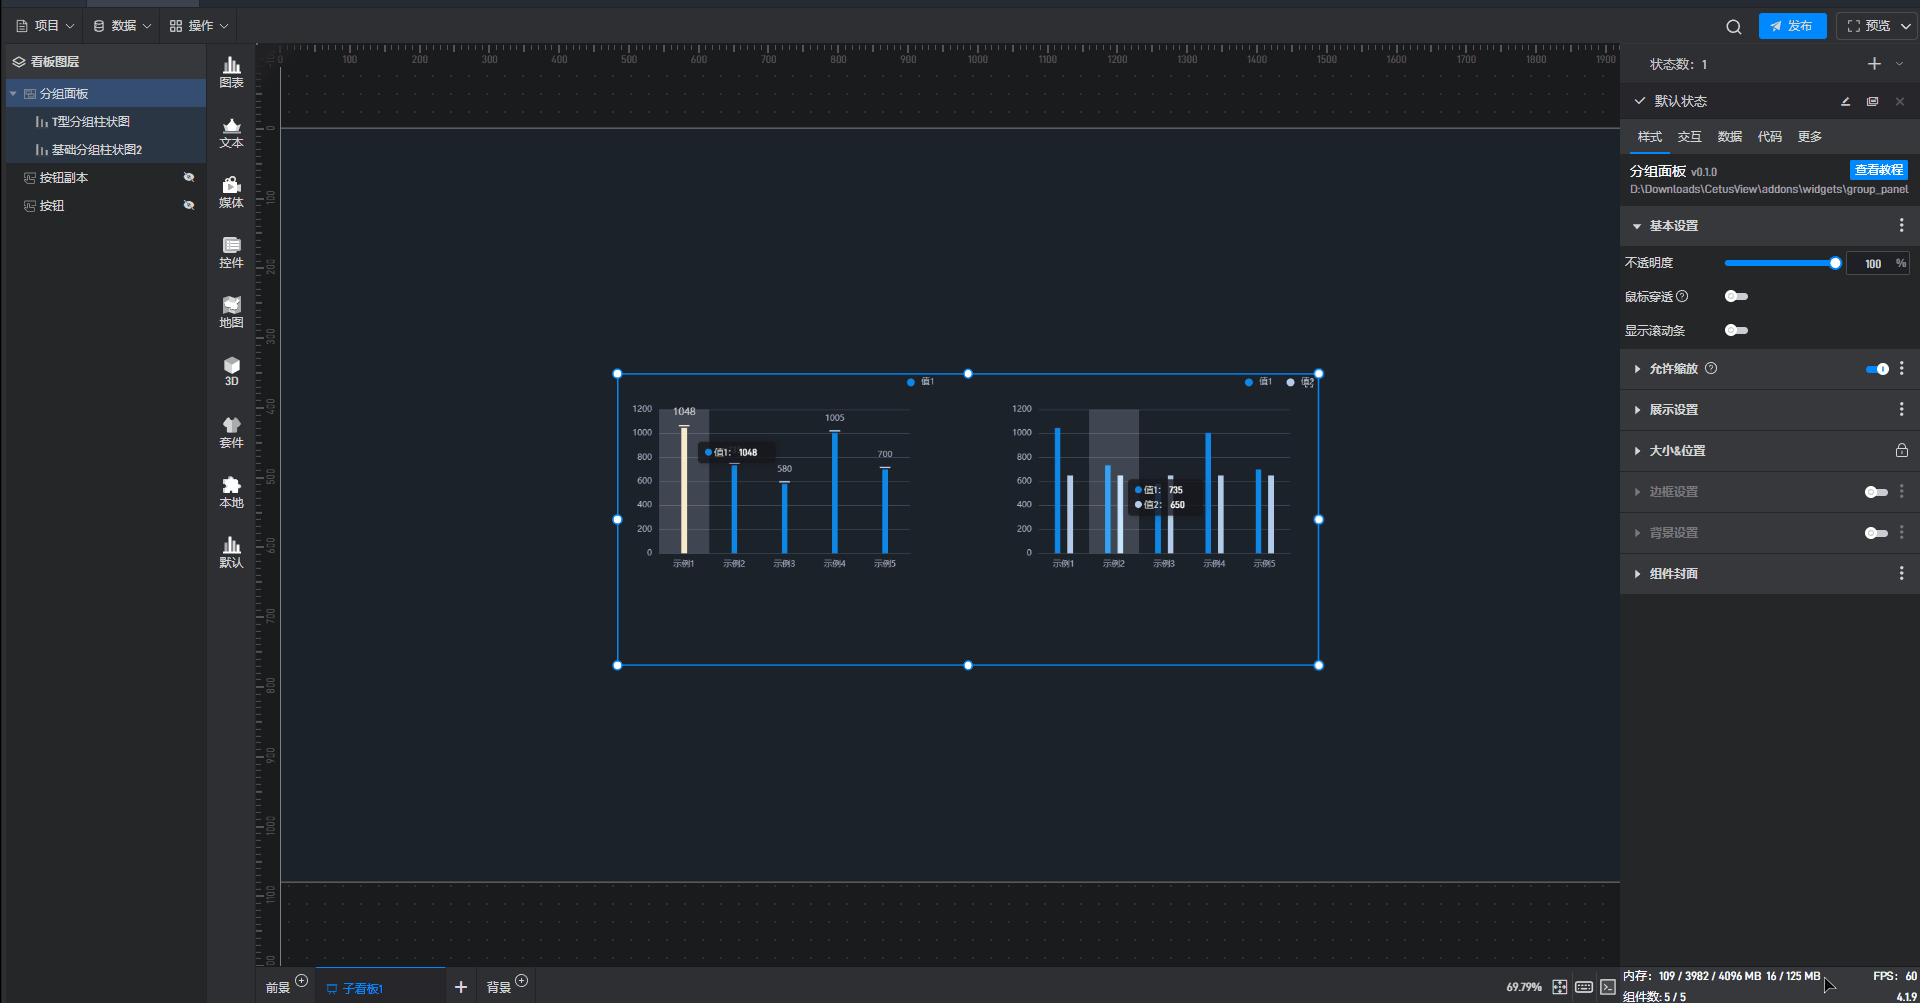Viewport: 1920px width, 1003px height.
Task: Click the 不透明度 opacity slider
Action: pos(1780,263)
